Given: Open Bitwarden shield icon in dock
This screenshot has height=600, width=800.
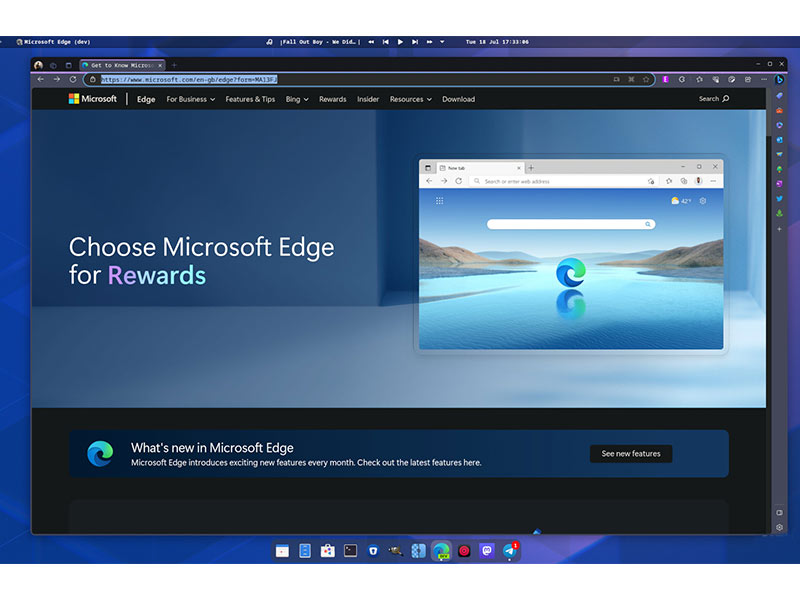Looking at the screenshot, I should (x=373, y=551).
